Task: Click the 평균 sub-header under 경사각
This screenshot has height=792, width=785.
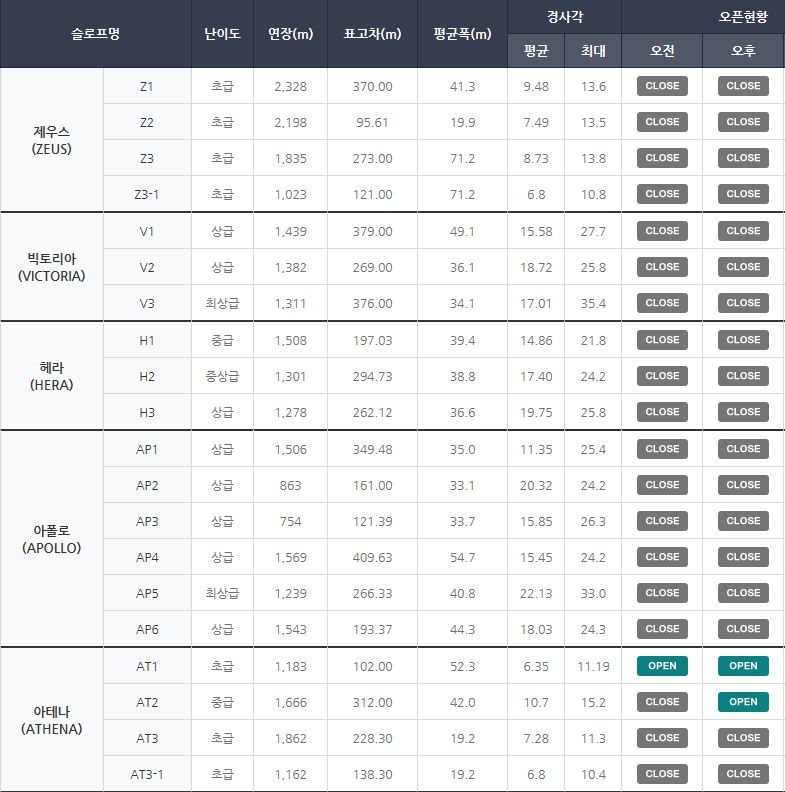Action: [536, 51]
